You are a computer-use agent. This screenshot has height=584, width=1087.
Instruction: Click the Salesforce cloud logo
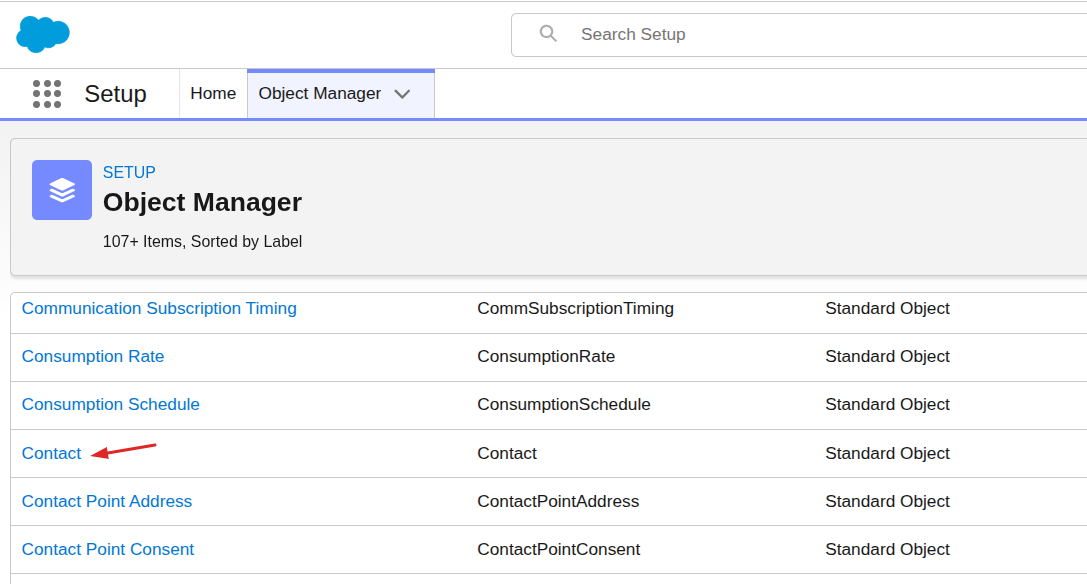43,34
